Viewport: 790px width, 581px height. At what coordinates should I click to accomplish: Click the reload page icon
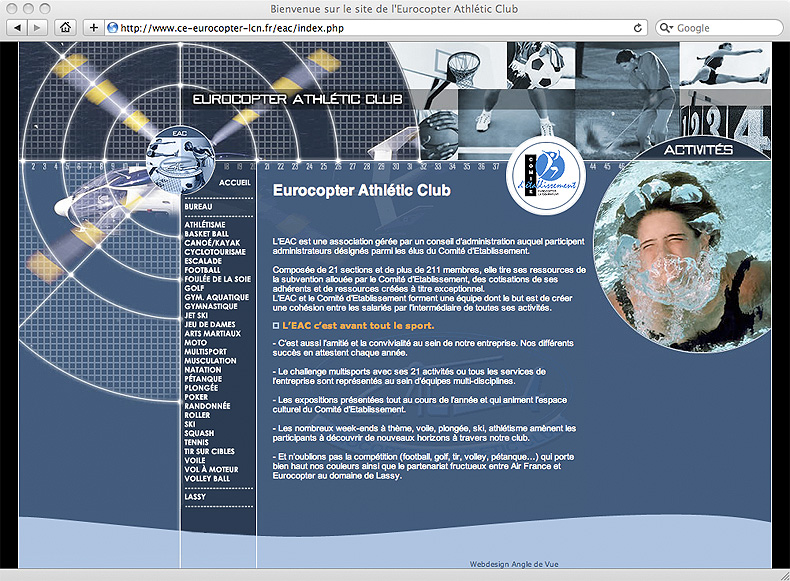click(637, 28)
